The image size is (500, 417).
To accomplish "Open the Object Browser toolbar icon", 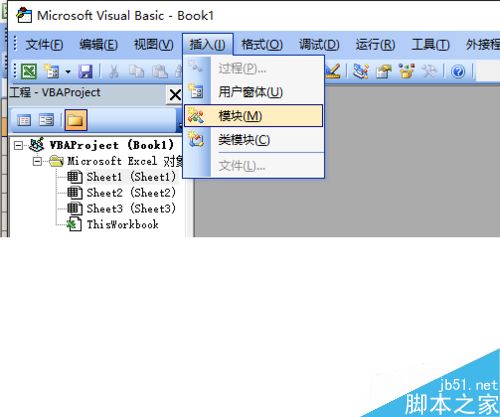I will pyautogui.click(x=407, y=71).
